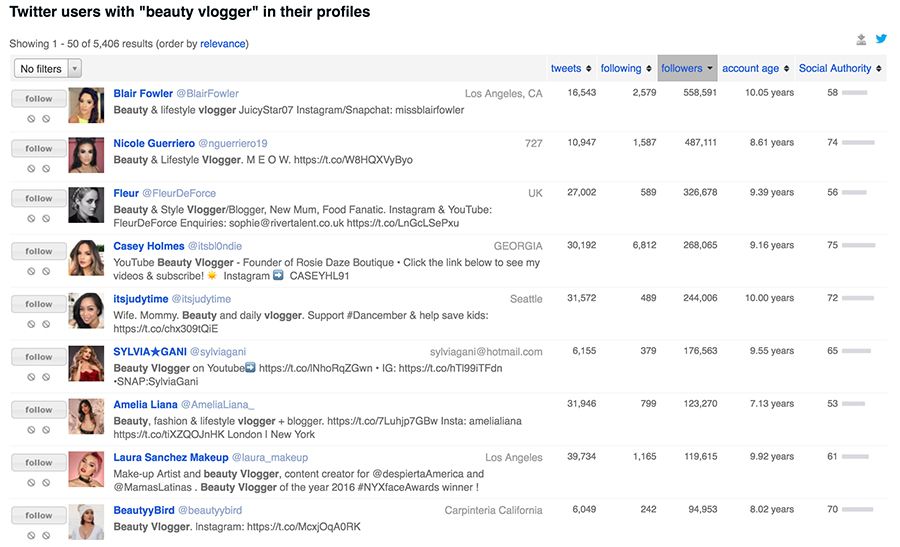Click the first block icon under Amelia Liana's follow button
900x547 pixels.
(x=32, y=430)
